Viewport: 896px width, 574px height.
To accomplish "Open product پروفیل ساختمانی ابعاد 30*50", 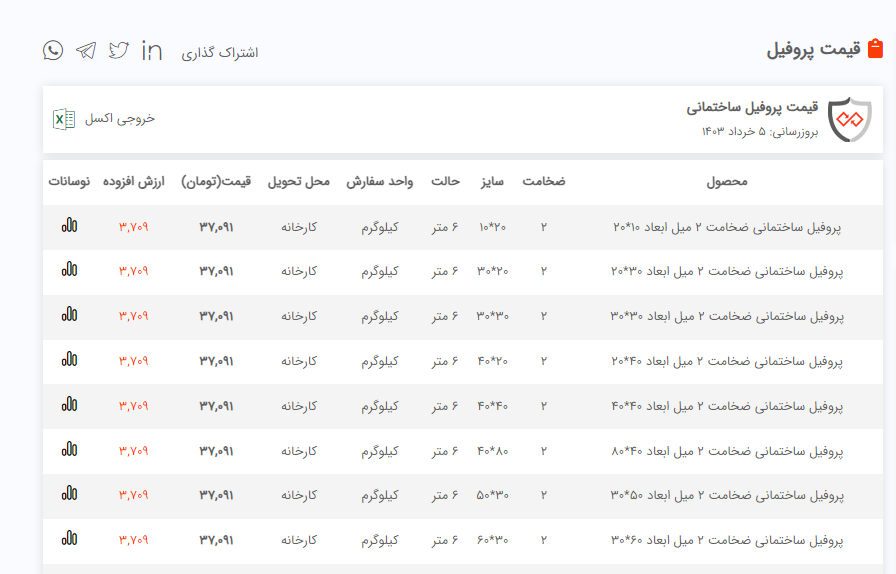I will point(727,496).
